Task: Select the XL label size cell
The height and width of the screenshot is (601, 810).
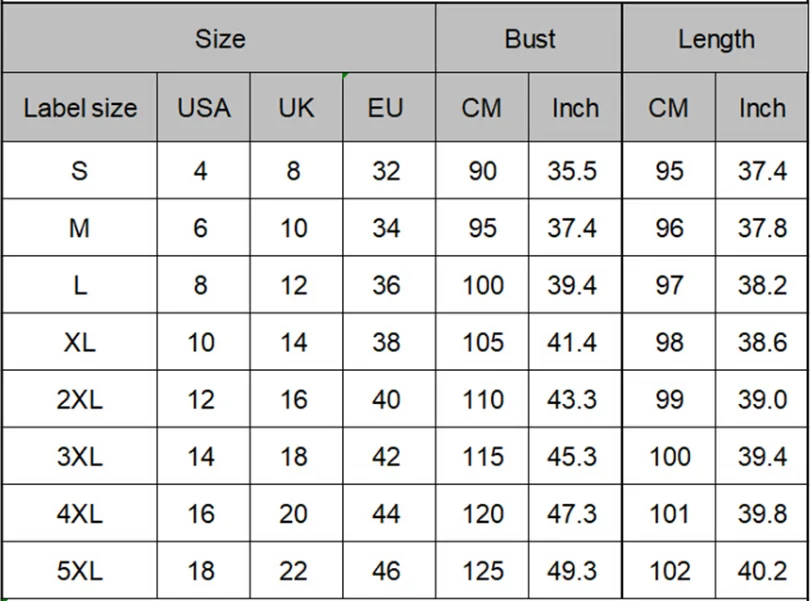Action: point(80,343)
